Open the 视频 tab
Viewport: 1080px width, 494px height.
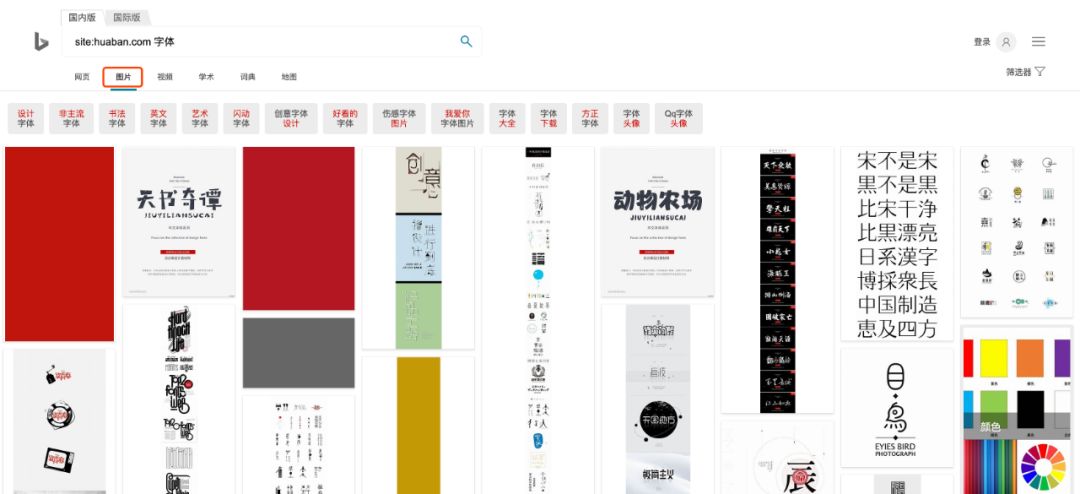tap(165, 76)
